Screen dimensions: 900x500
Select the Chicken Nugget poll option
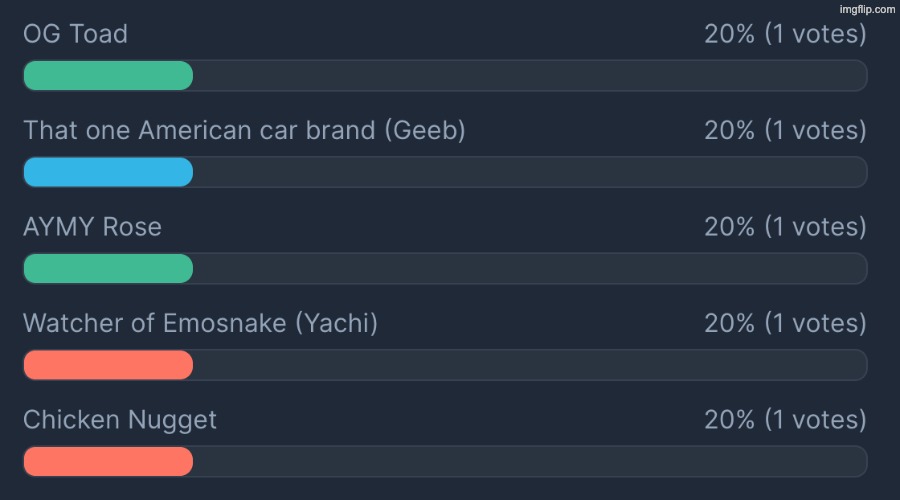tap(120, 419)
